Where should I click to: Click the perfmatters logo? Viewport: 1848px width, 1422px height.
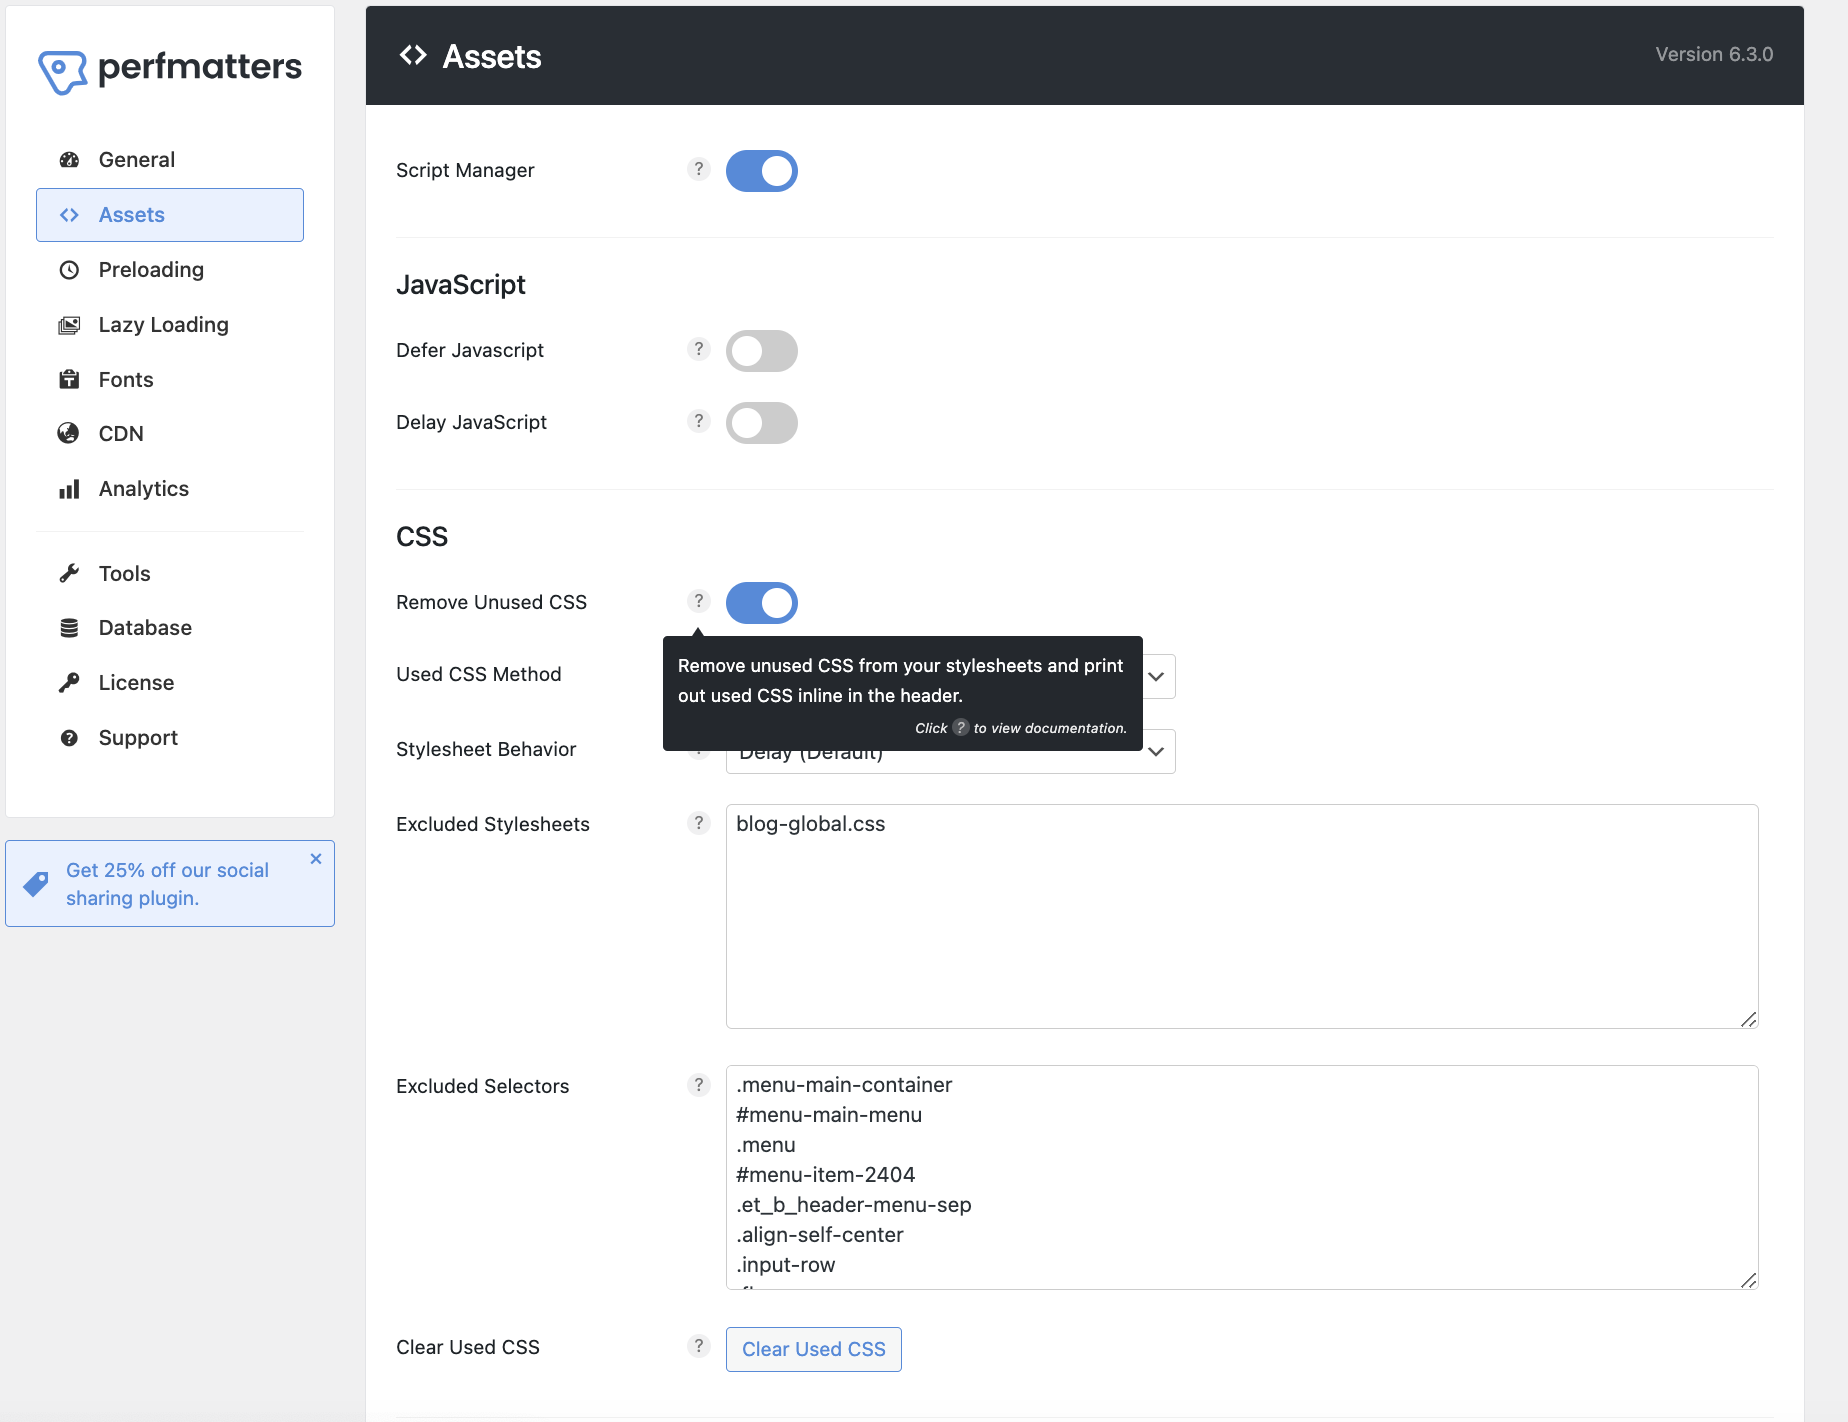point(170,70)
